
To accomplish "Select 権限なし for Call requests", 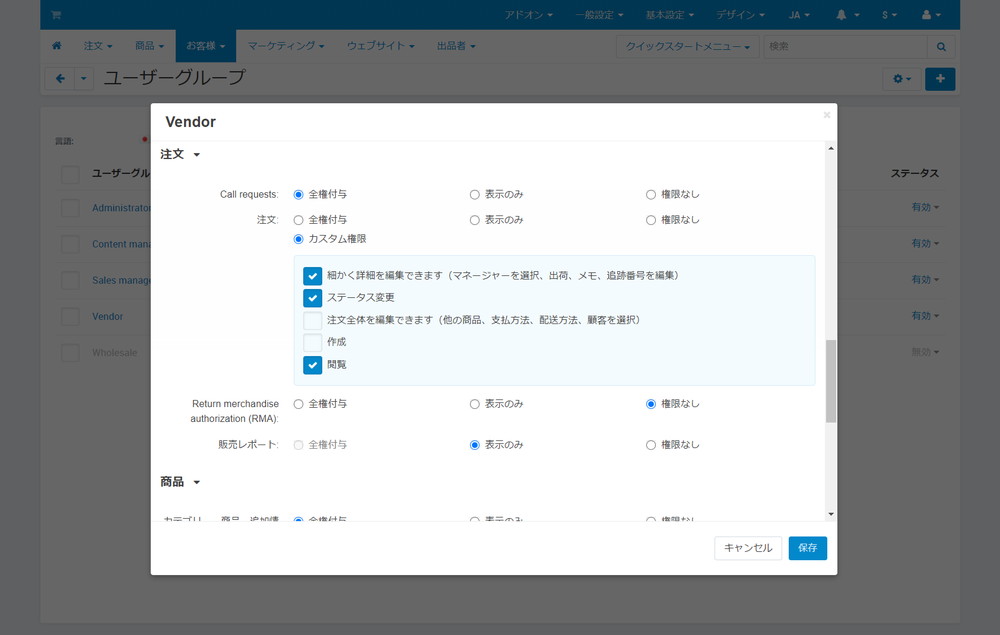I will (651, 194).
